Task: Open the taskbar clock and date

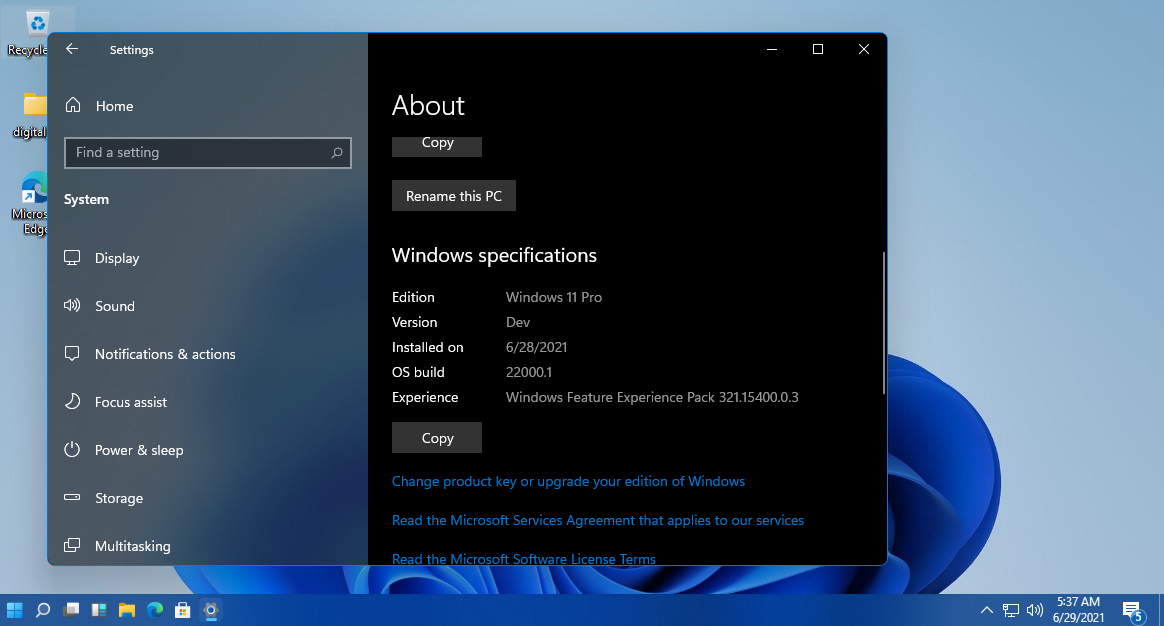Action: (x=1078, y=610)
